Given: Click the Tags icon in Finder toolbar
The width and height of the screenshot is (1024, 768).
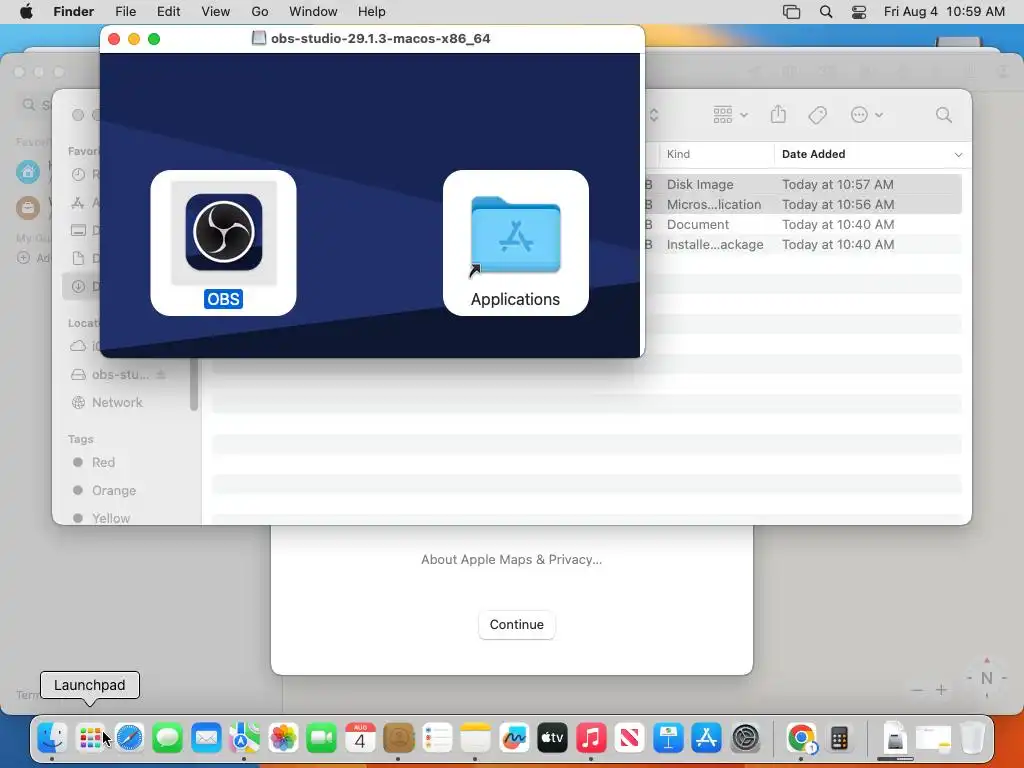Looking at the screenshot, I should click(x=817, y=116).
